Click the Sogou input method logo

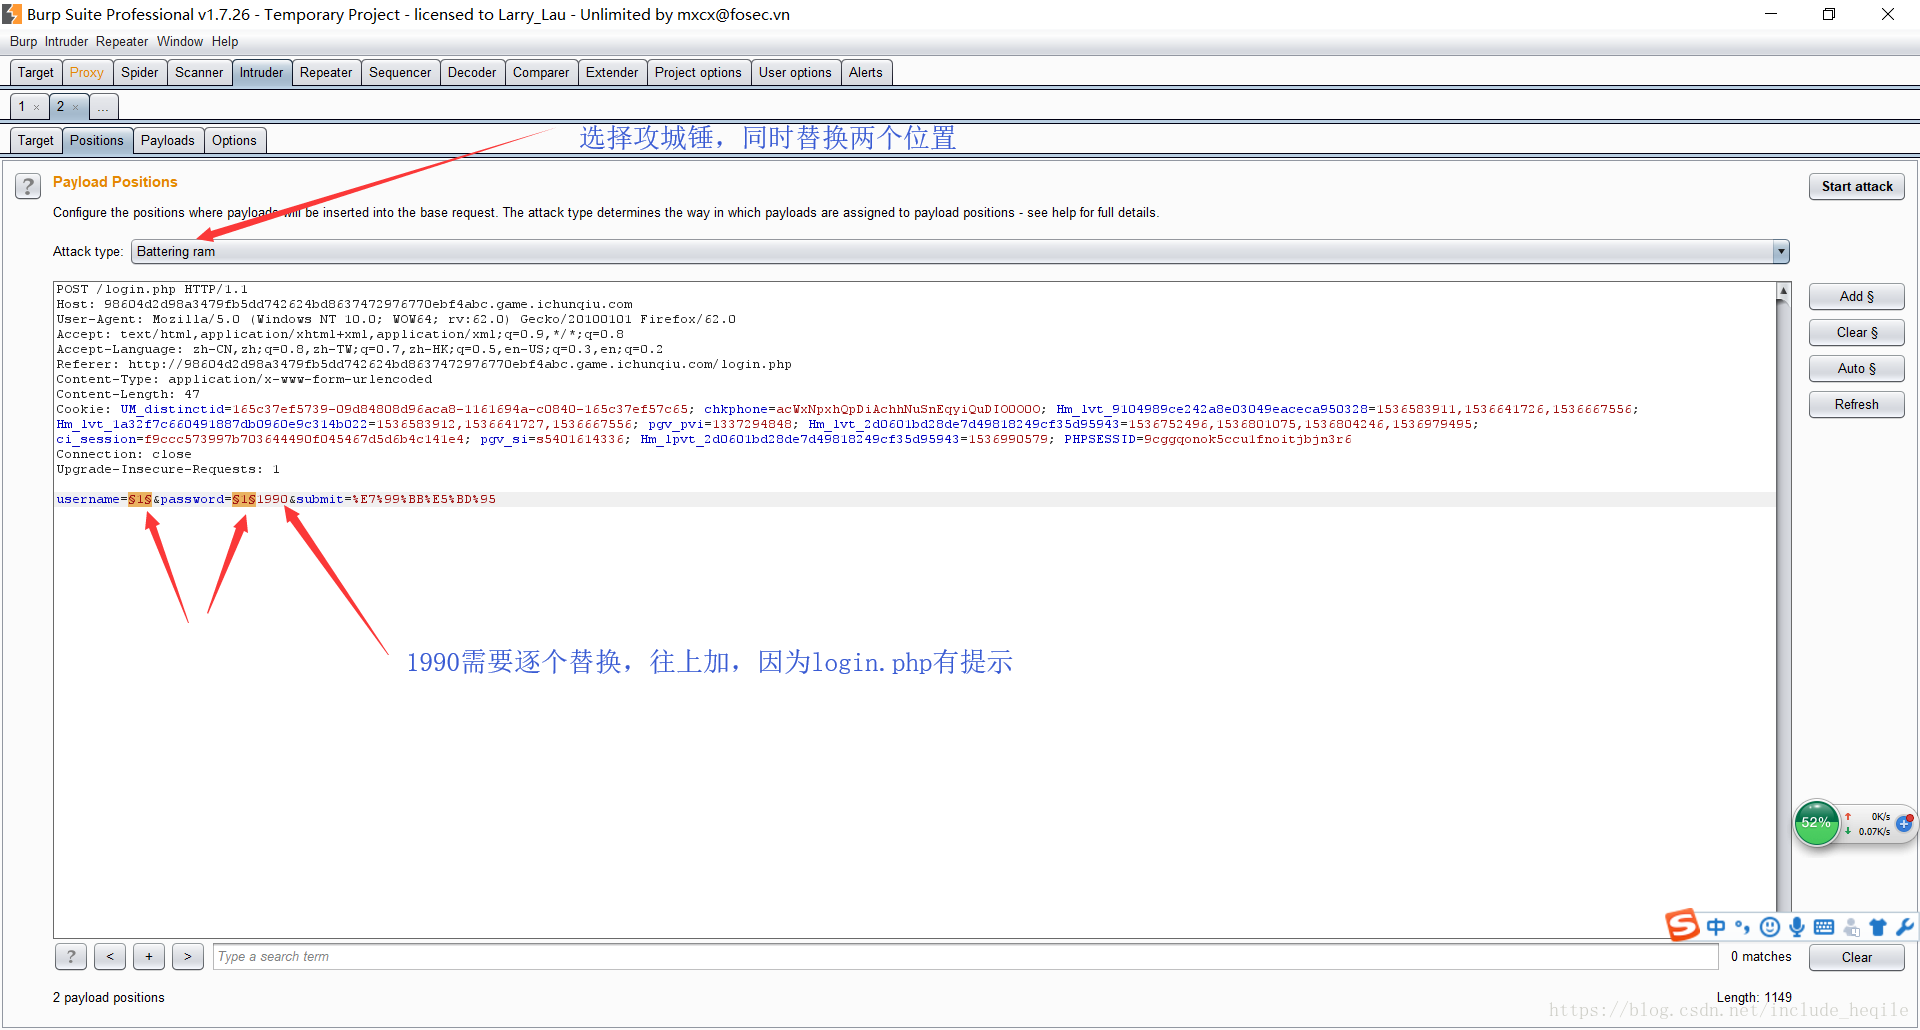tap(1682, 925)
